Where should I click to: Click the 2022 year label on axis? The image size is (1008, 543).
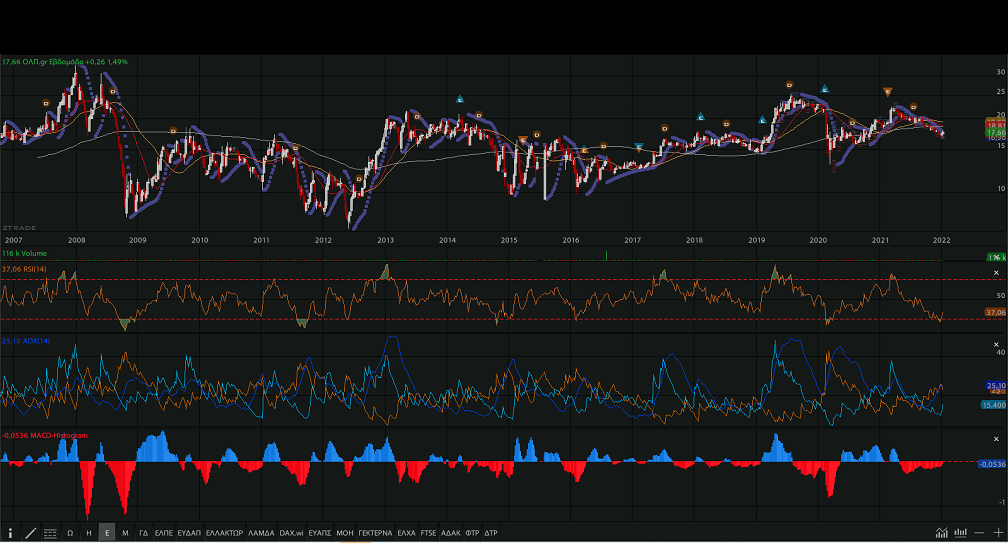[942, 240]
